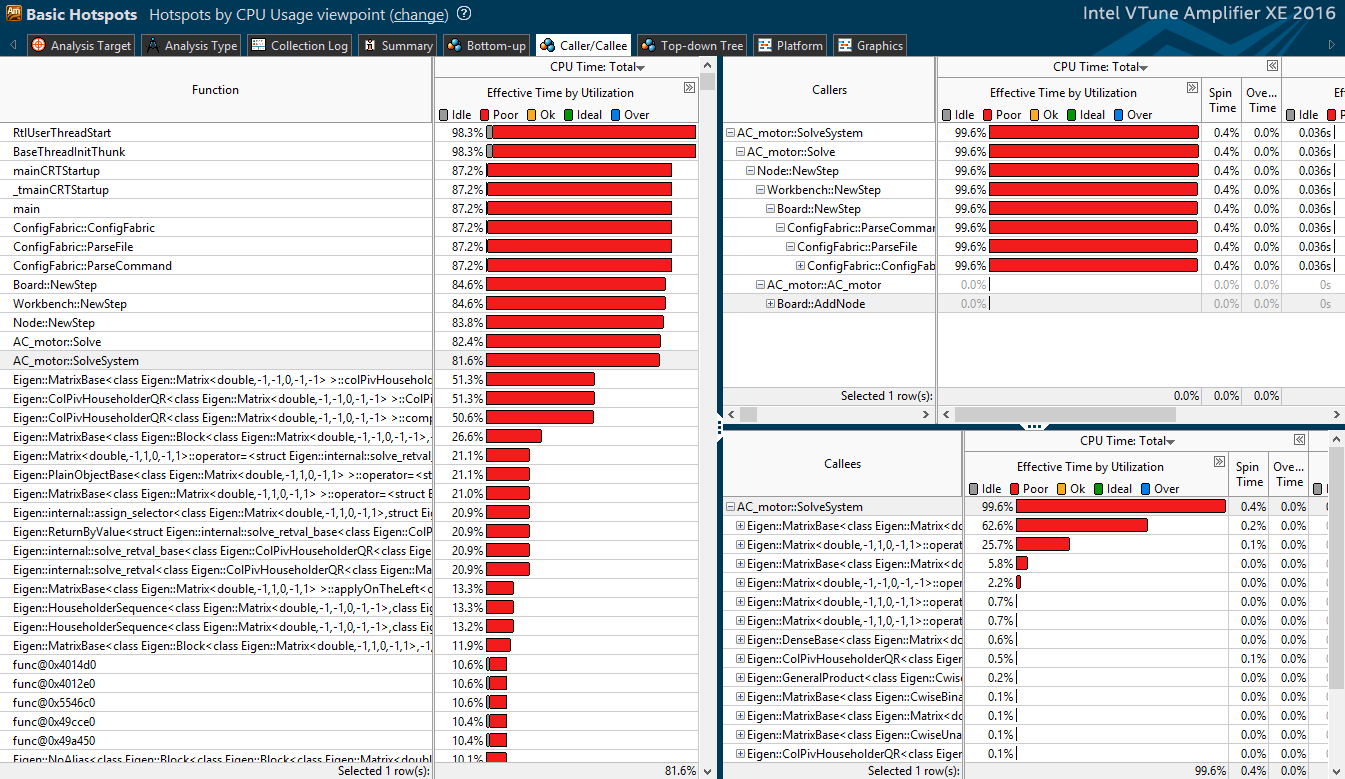Click the (change) viewpoint link
The width and height of the screenshot is (1345, 779).
420,15
